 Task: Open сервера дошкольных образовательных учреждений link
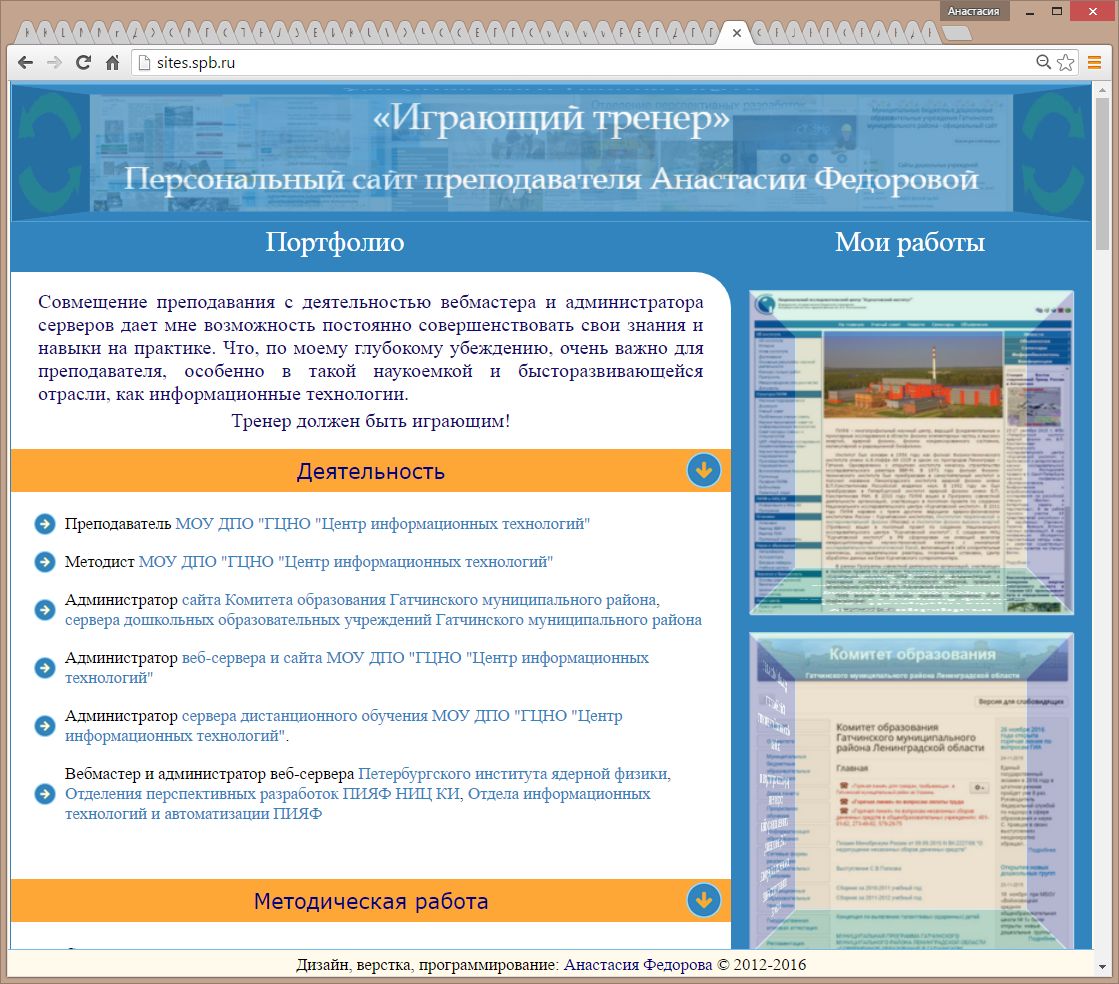(383, 619)
